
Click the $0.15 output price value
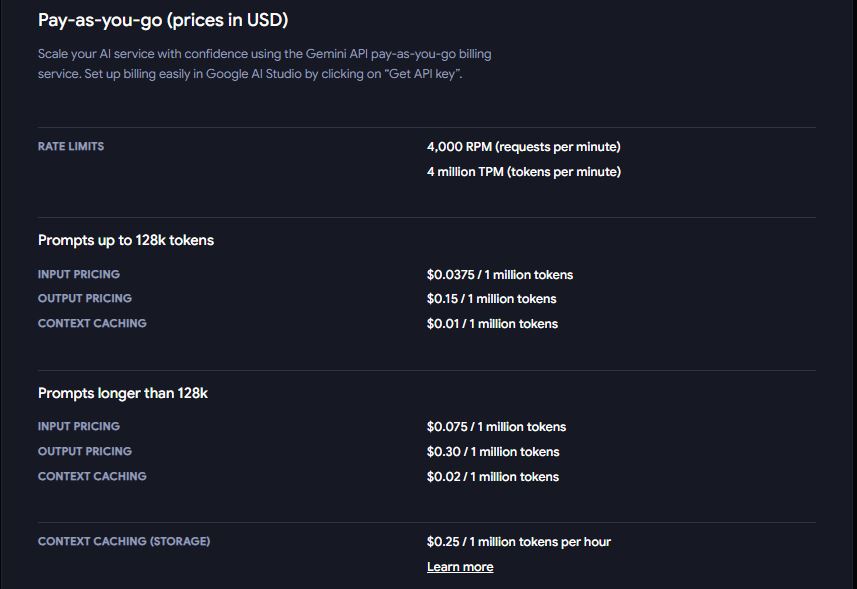491,299
